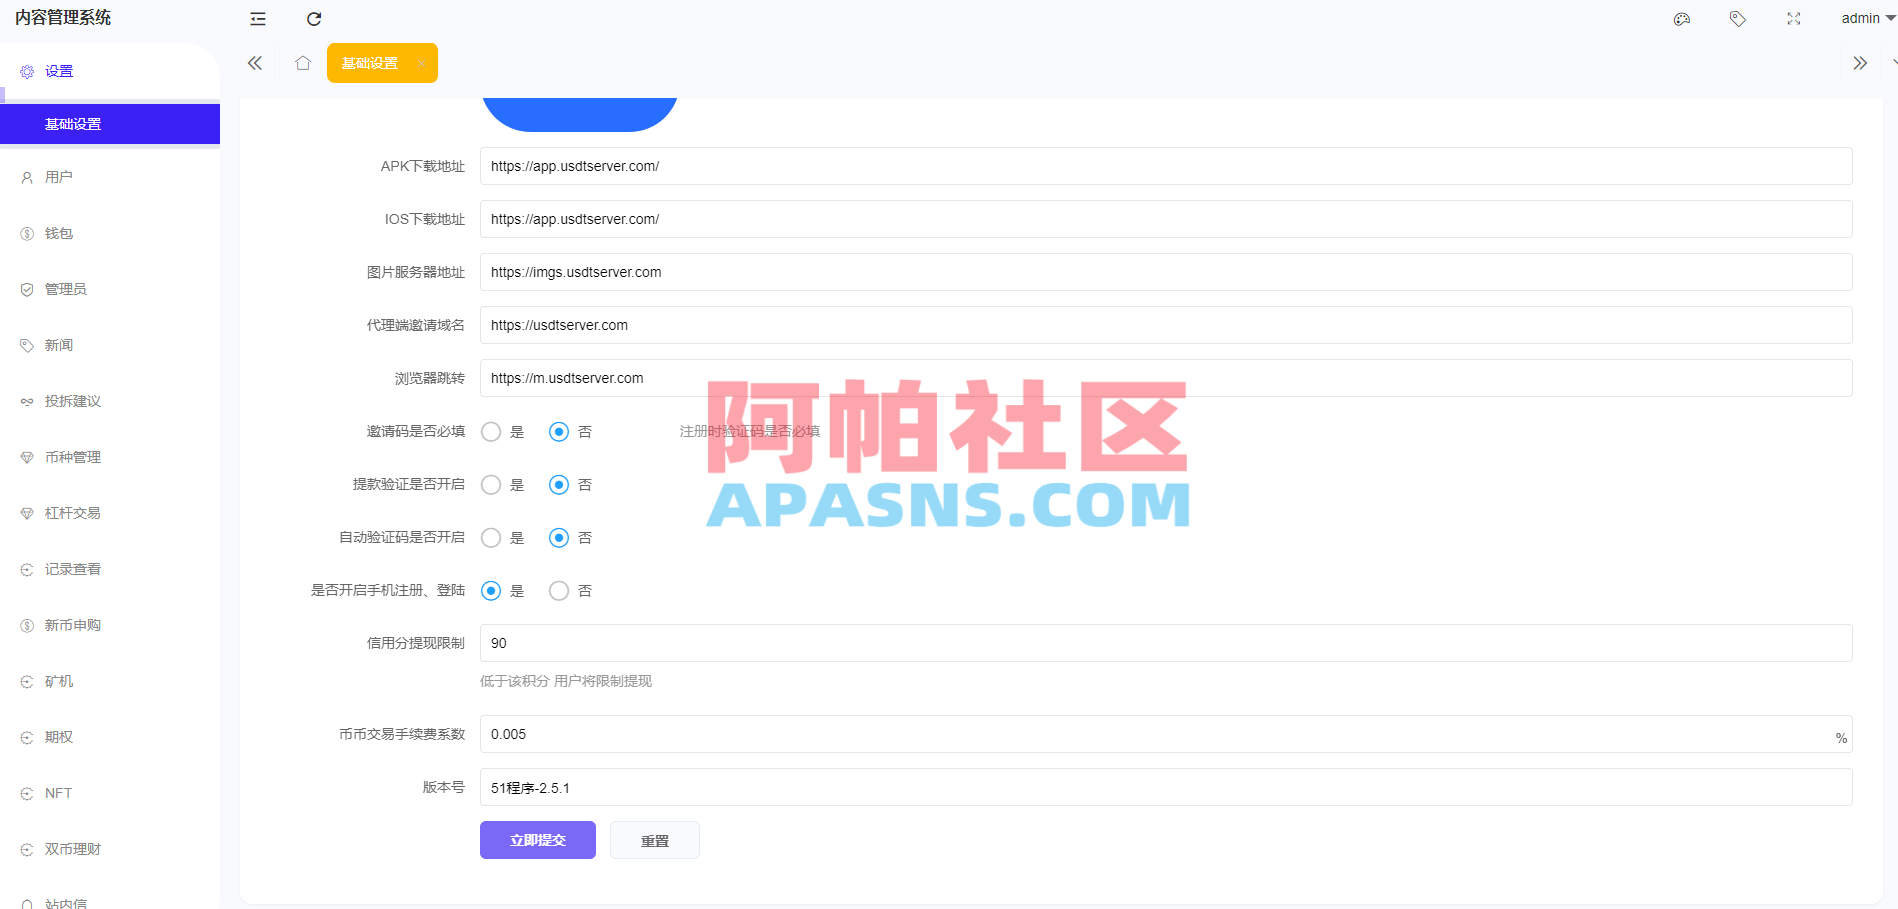Viewport: 1898px width, 909px height.
Task: Open the home tab icon
Action: pos(303,62)
